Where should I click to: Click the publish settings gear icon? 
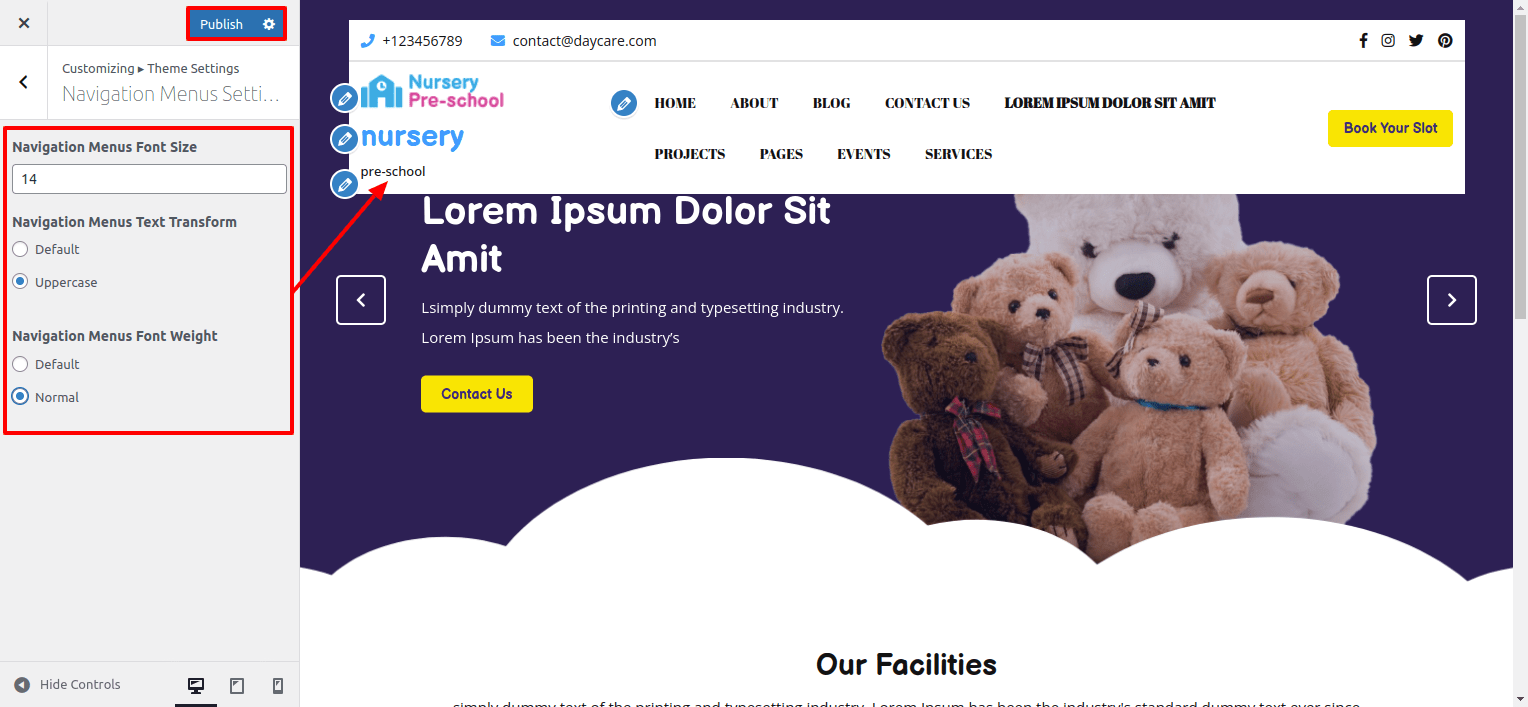tap(268, 24)
